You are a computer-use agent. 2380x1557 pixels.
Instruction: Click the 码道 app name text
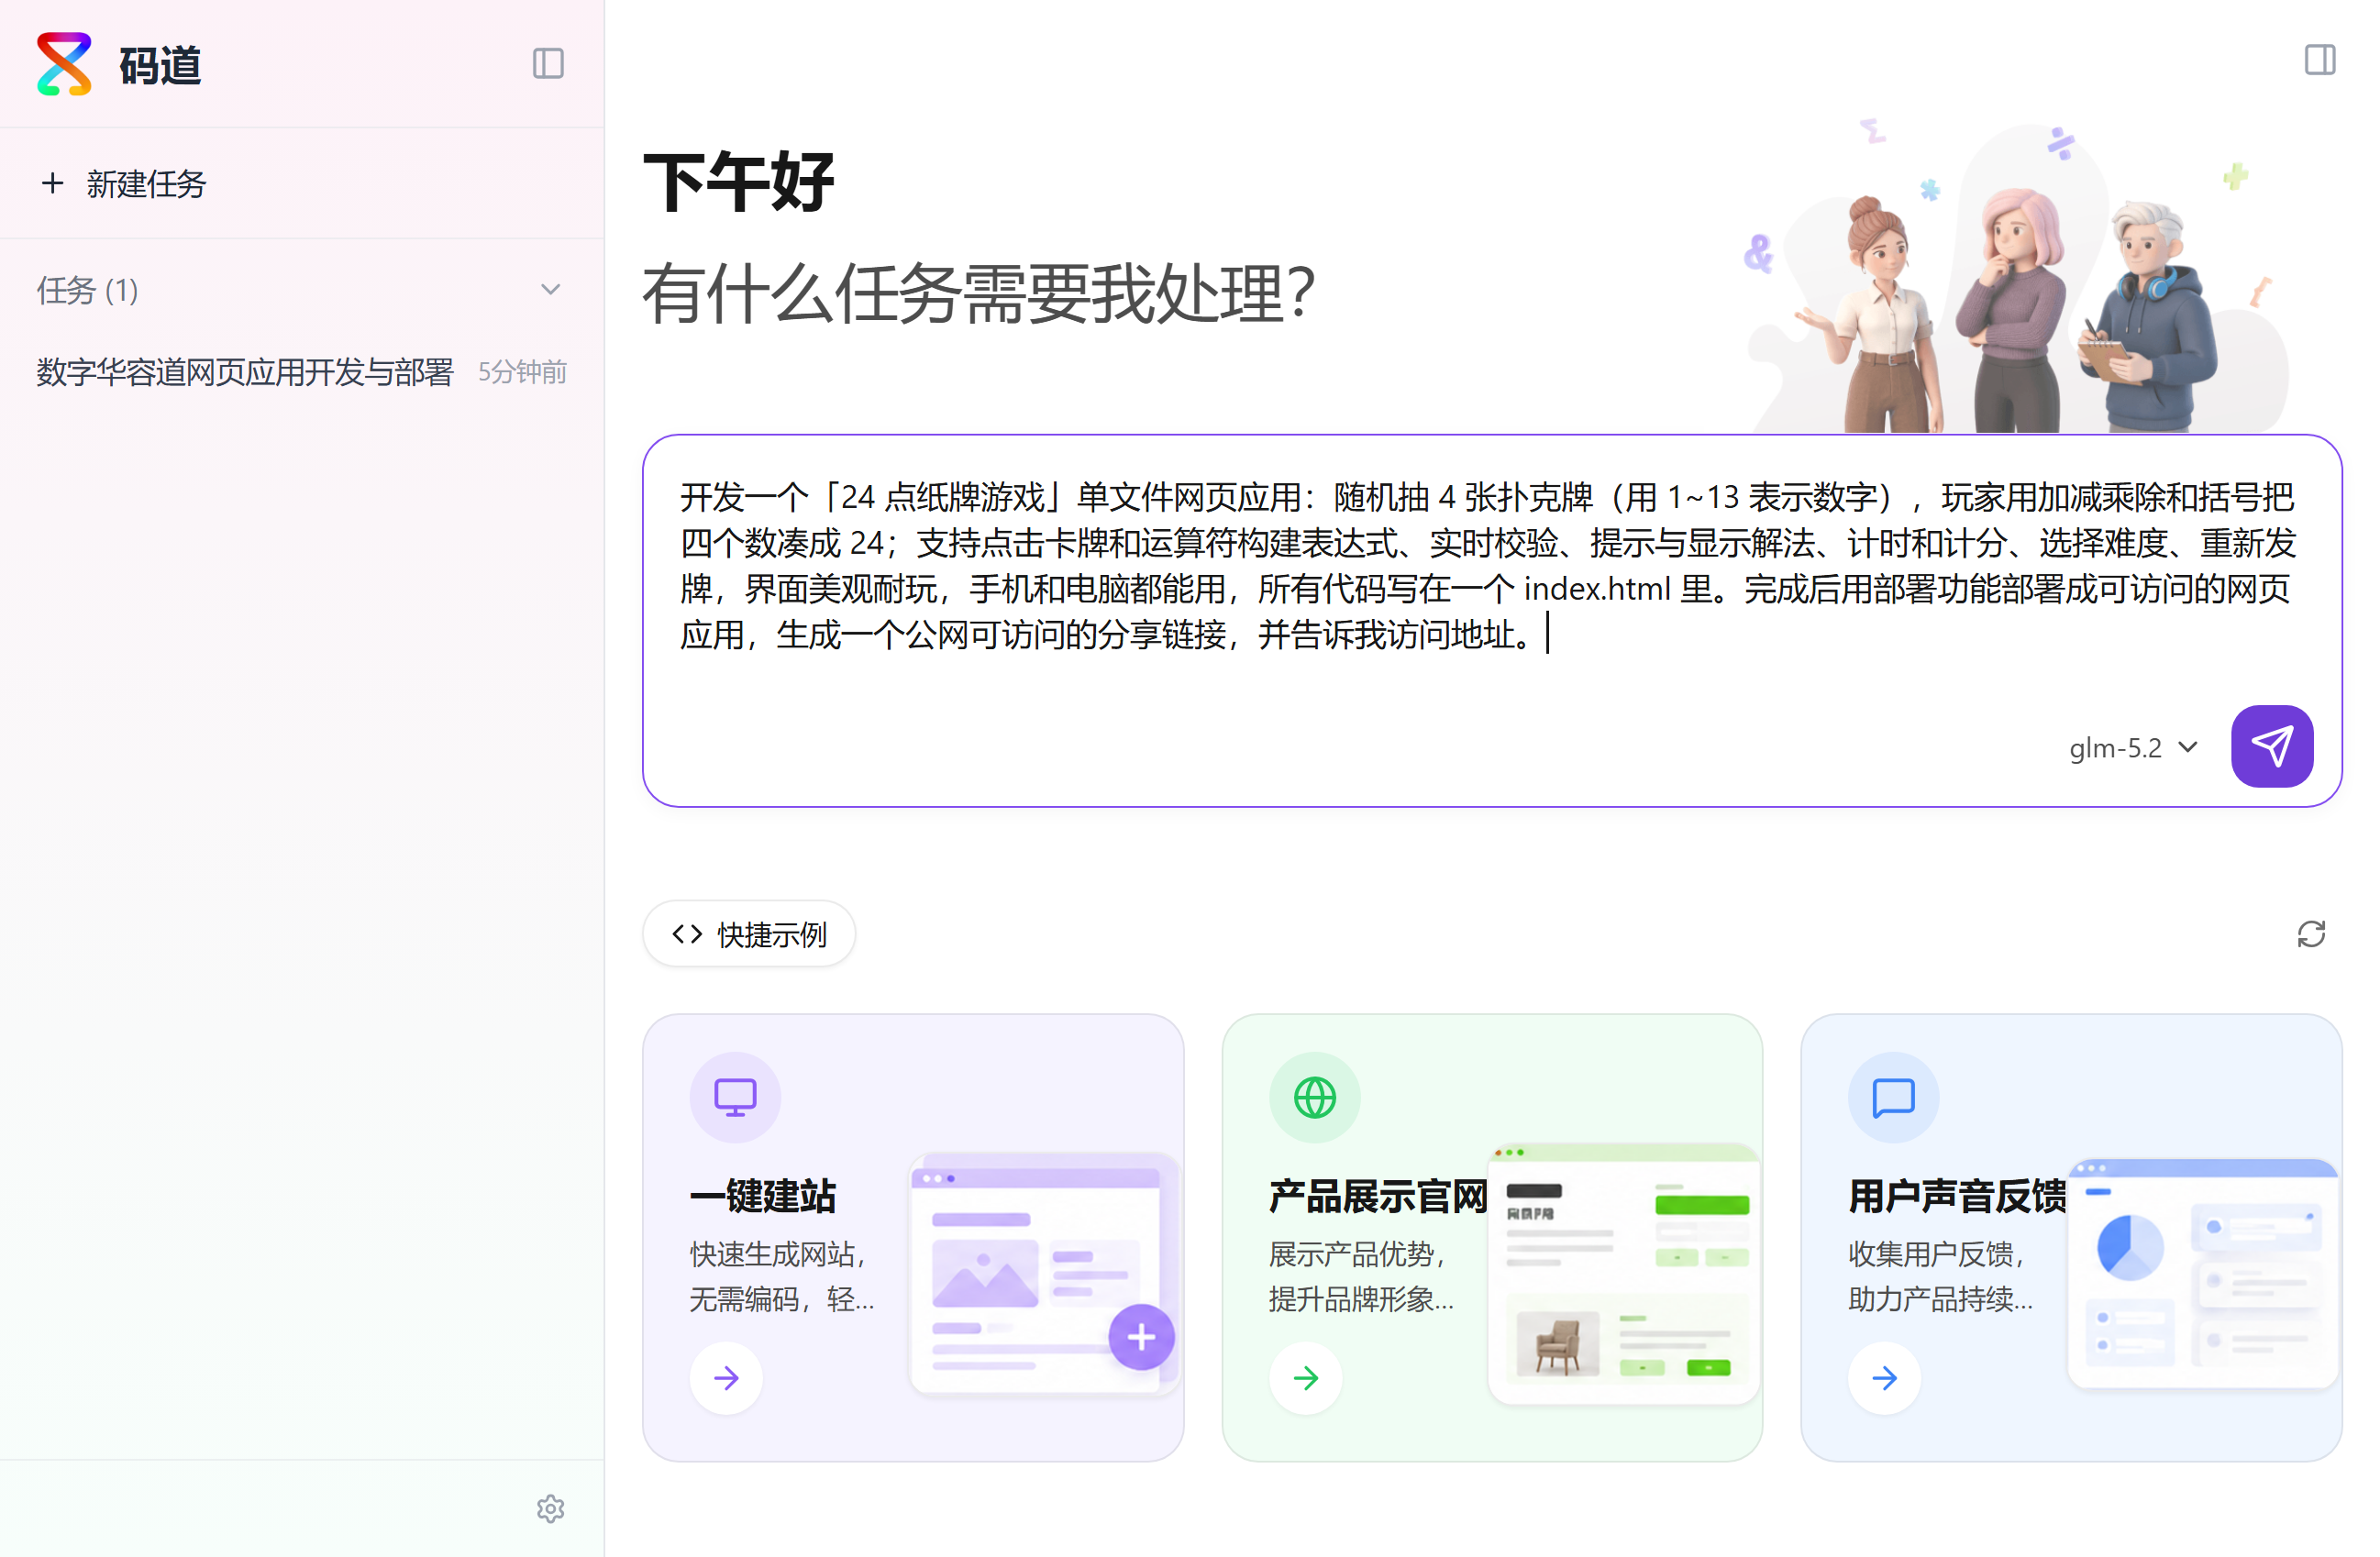[160, 66]
